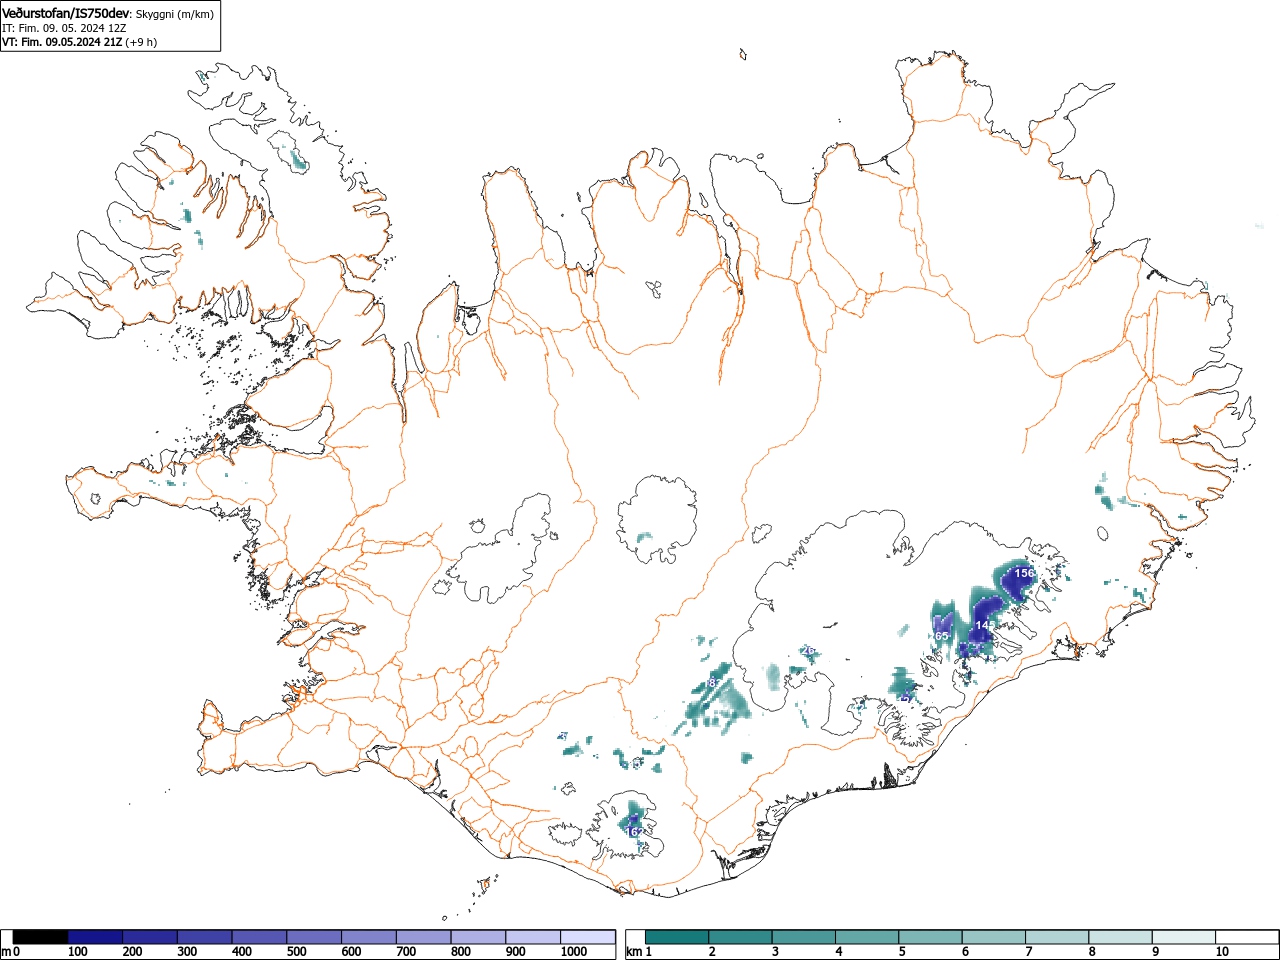Click the 'Veðurstofan/IS750dev' title text

66,13
